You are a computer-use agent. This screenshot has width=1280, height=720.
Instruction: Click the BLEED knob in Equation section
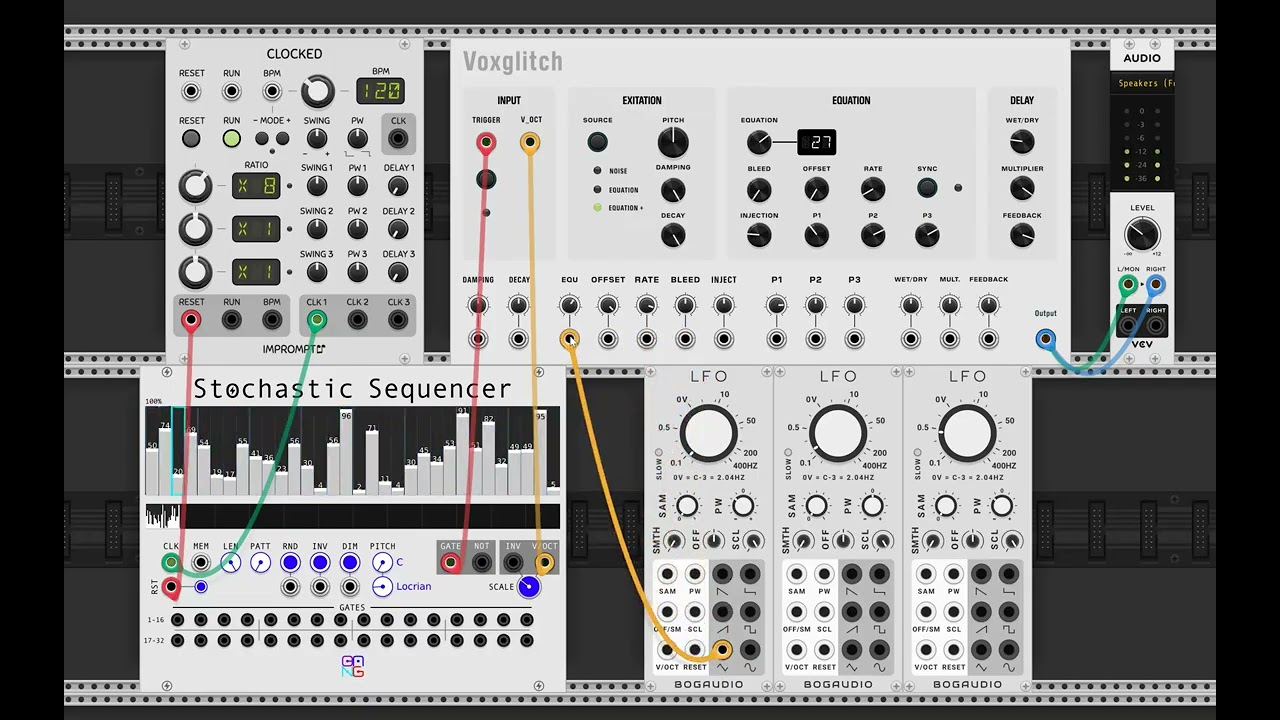coord(759,189)
